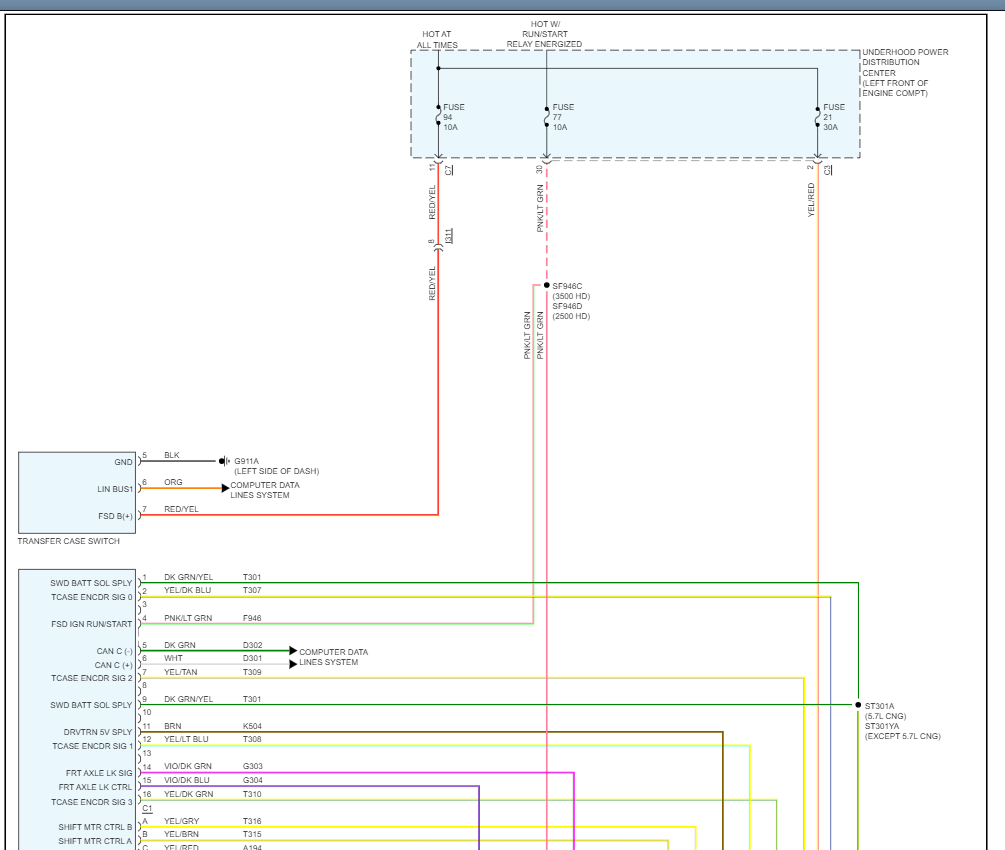Click the T307 circuit code
The image size is (1005, 850).
point(252,591)
